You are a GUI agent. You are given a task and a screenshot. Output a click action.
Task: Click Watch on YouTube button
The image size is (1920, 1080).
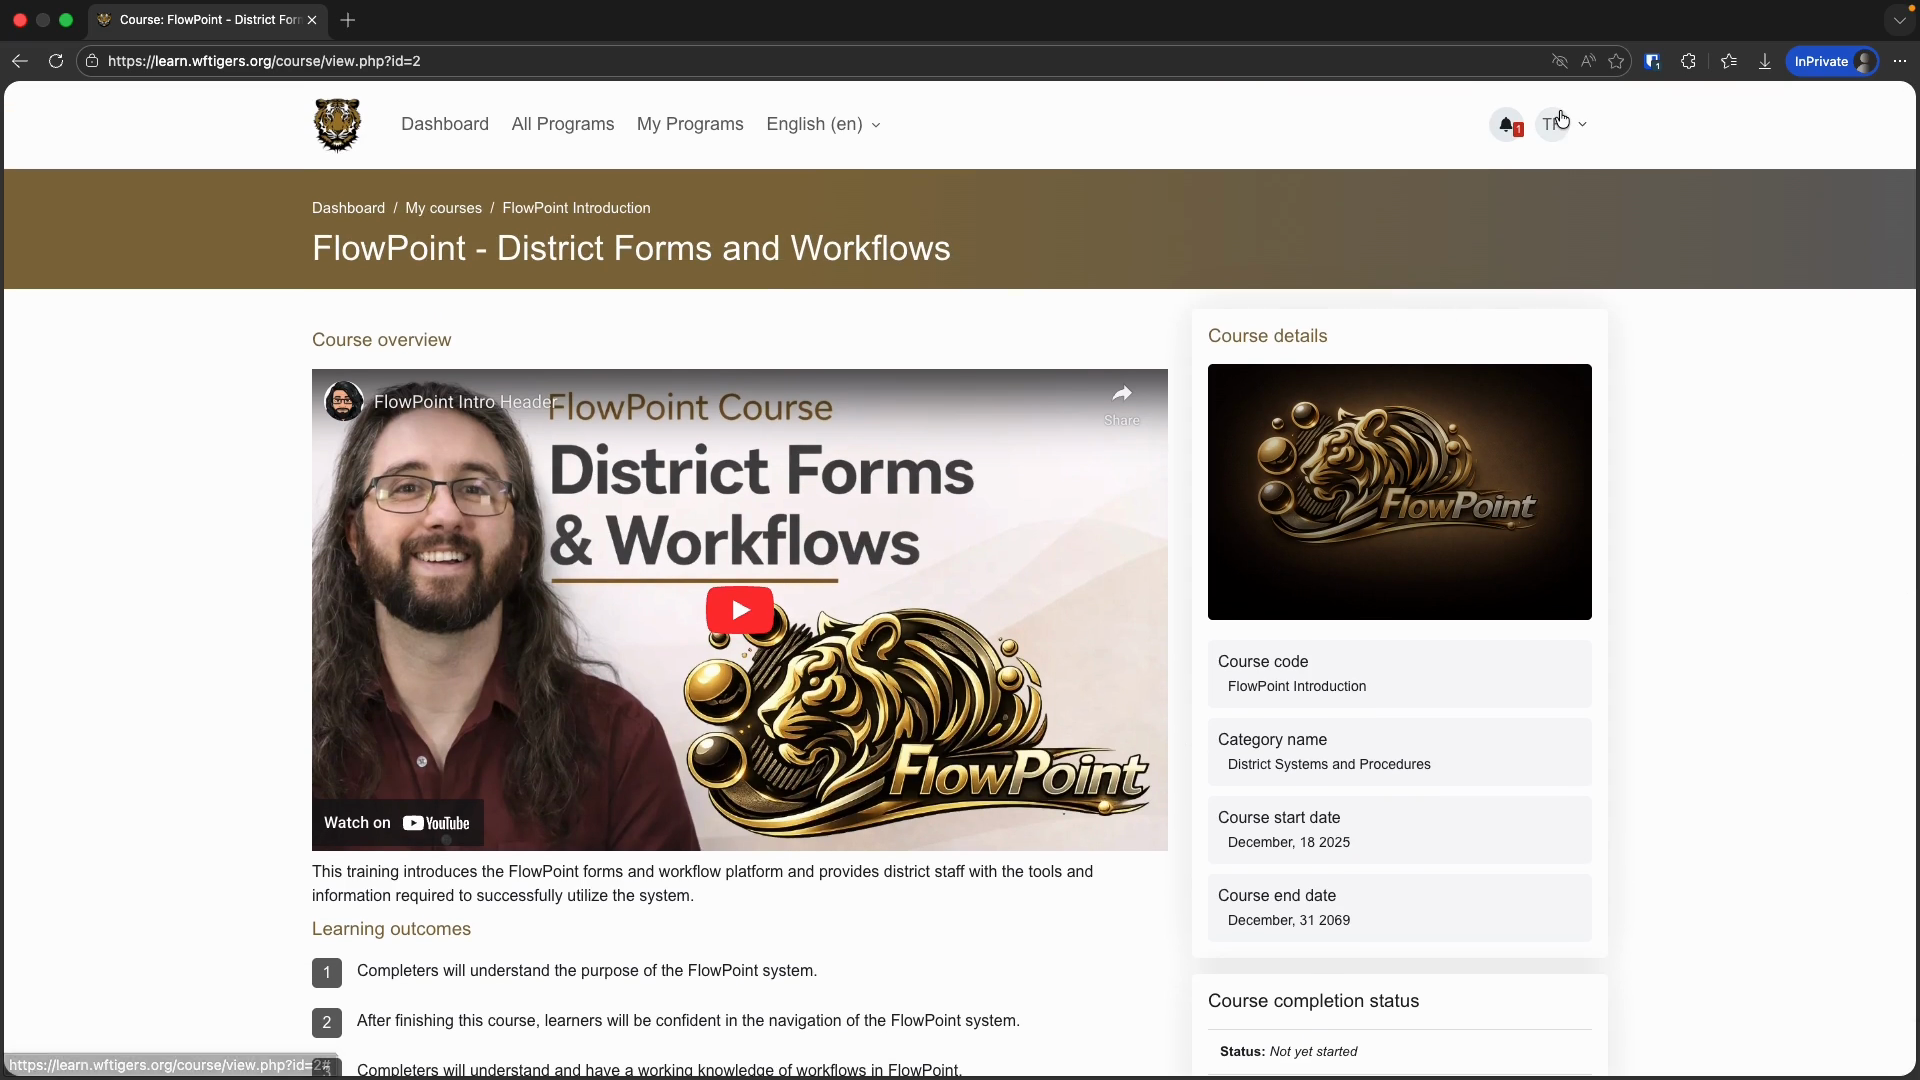pos(397,823)
